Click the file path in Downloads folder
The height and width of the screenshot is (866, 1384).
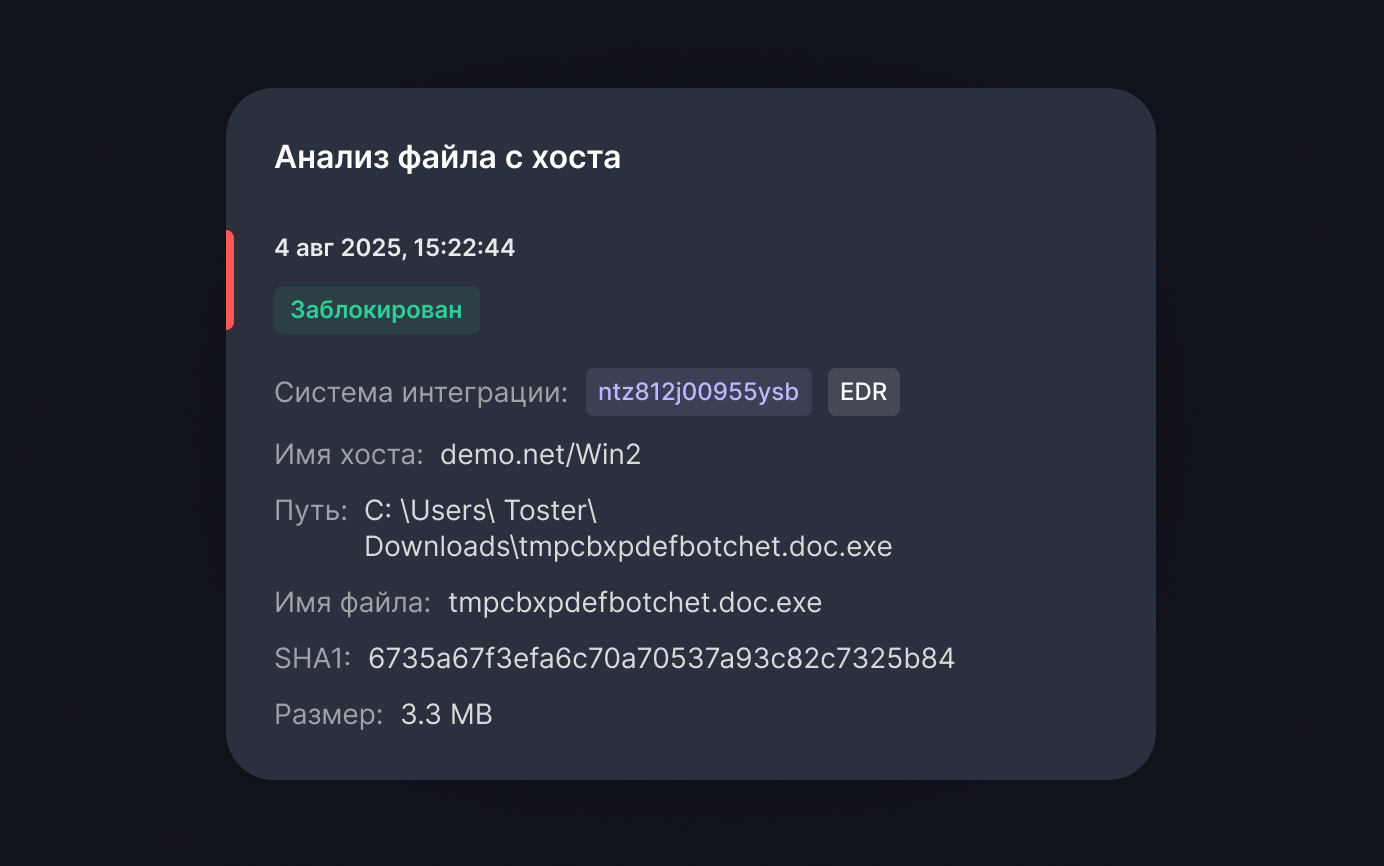pos(628,546)
